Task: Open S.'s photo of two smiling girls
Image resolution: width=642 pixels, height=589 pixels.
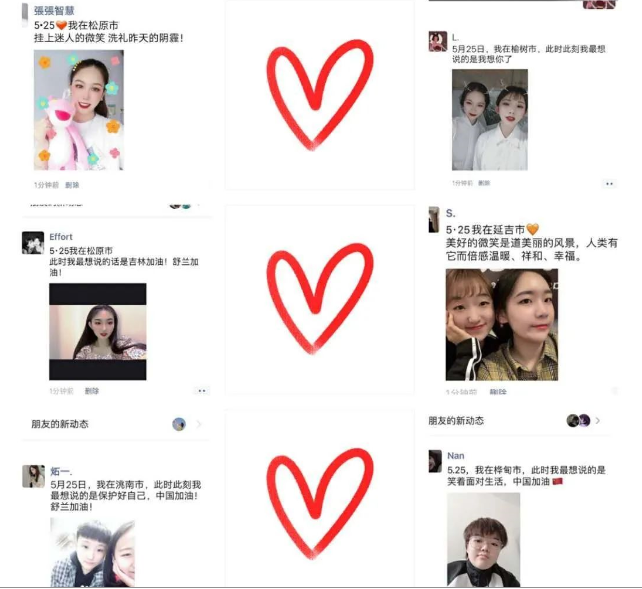Action: (x=502, y=325)
